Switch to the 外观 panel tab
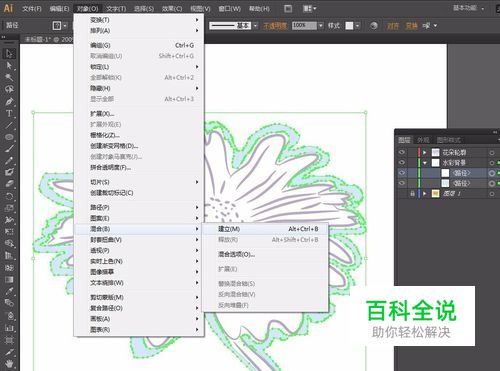 423,140
